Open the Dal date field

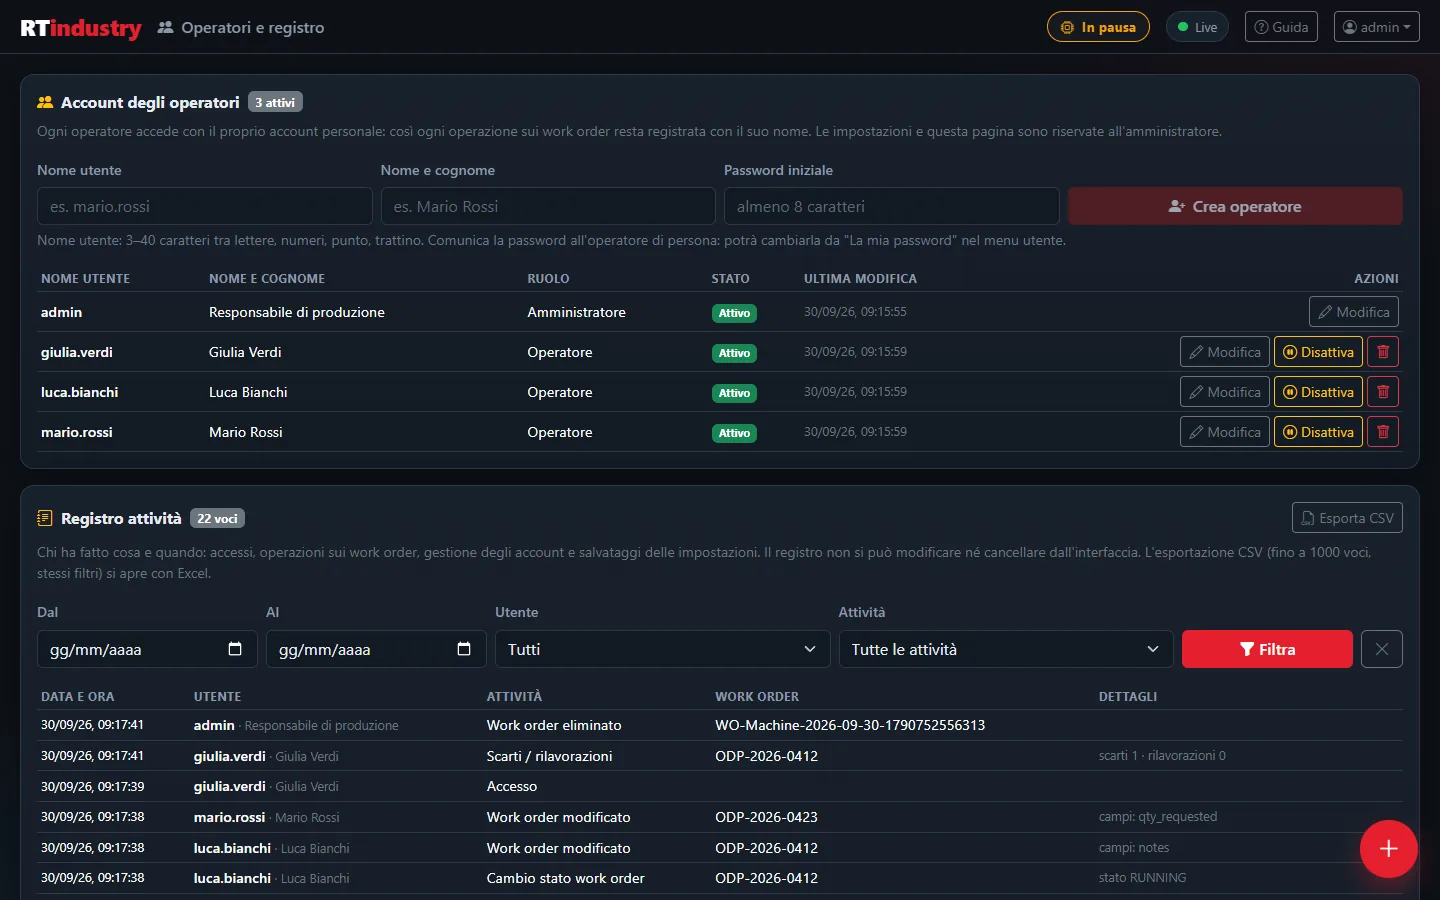pos(147,649)
